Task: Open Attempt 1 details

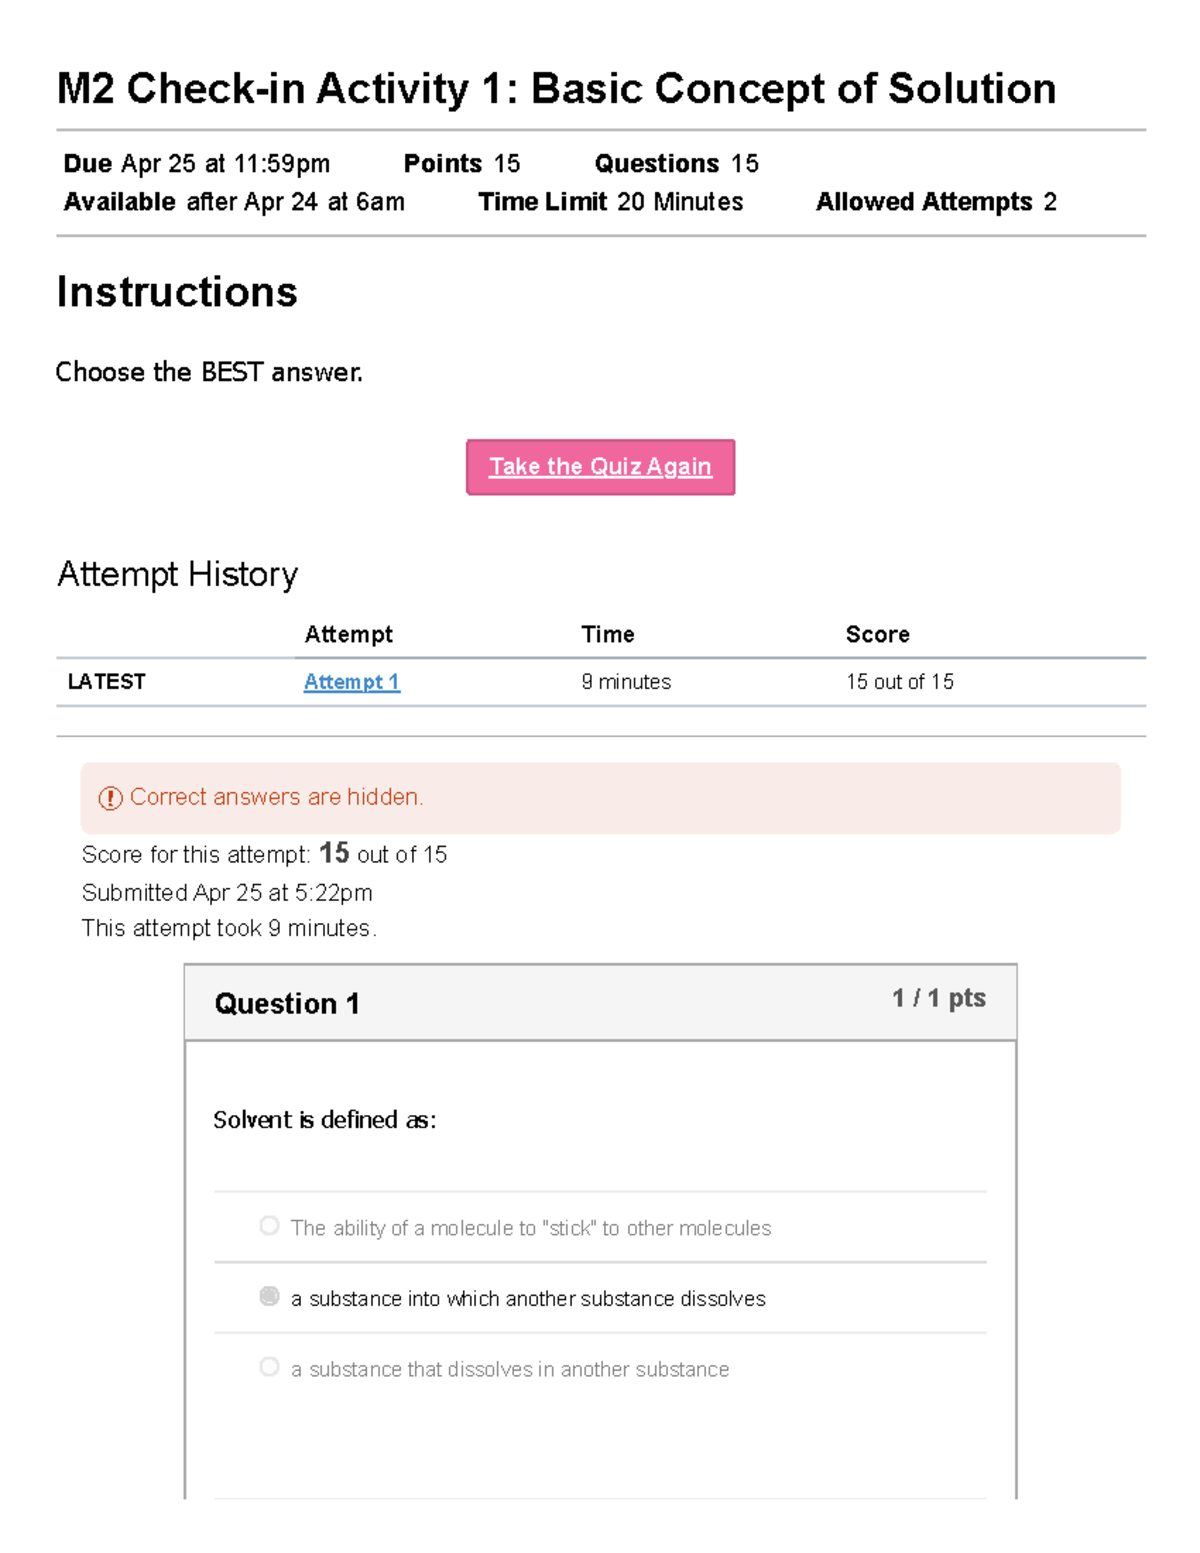Action: pyautogui.click(x=350, y=681)
